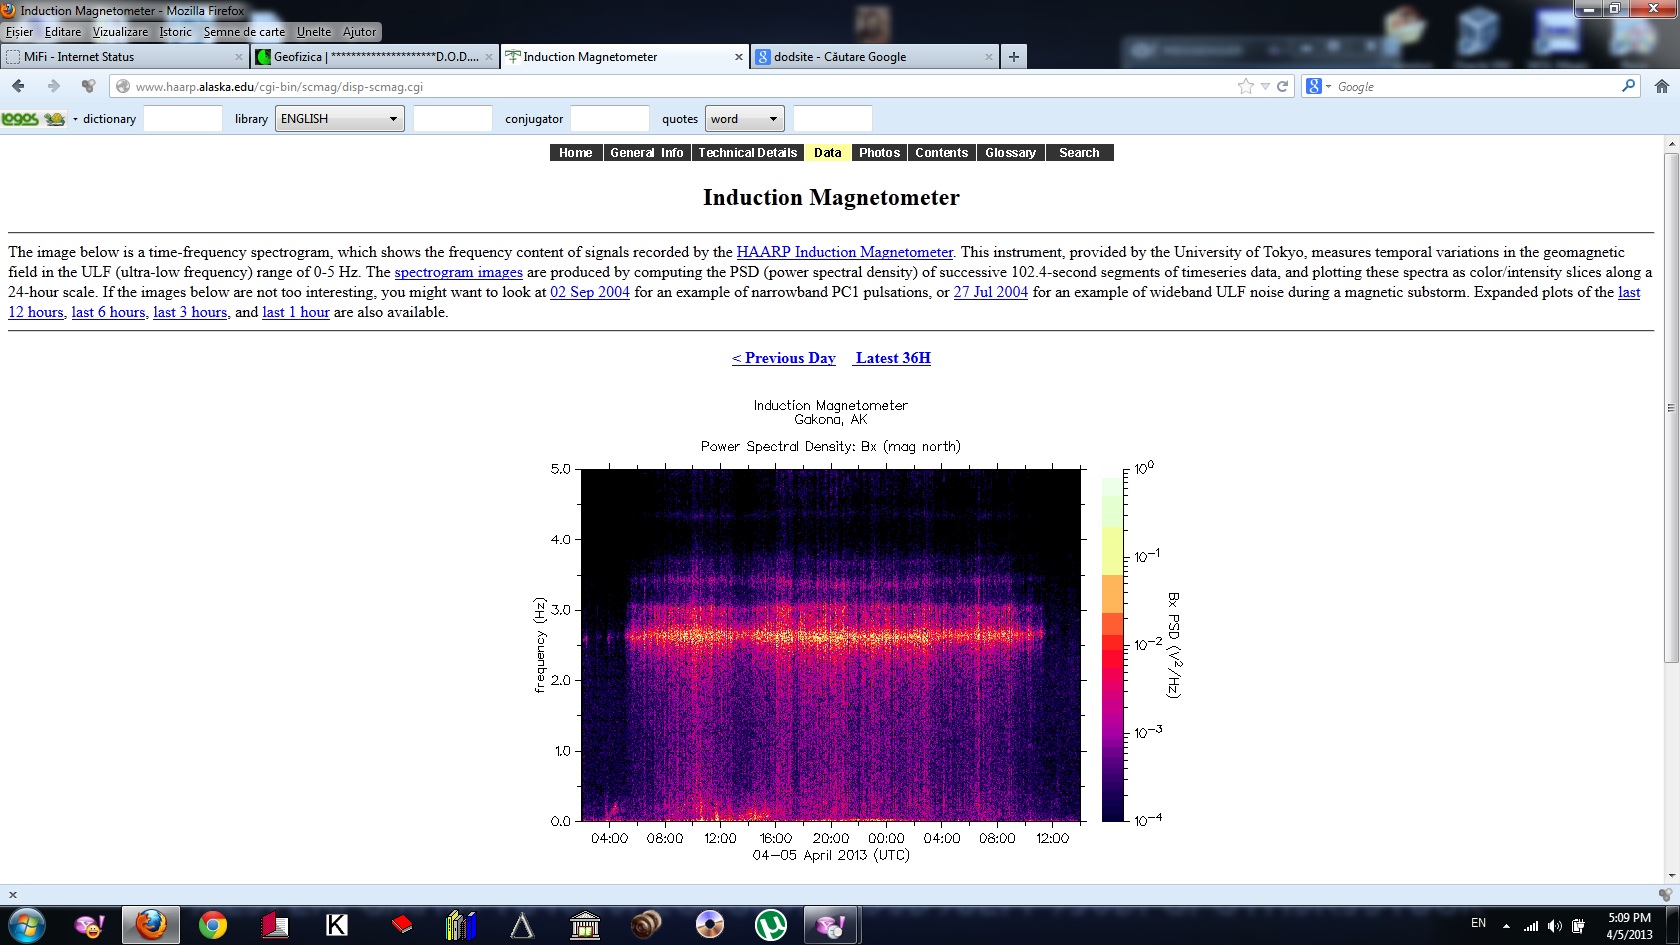Click the network signal tray icon
The height and width of the screenshot is (945, 1680).
click(1531, 926)
